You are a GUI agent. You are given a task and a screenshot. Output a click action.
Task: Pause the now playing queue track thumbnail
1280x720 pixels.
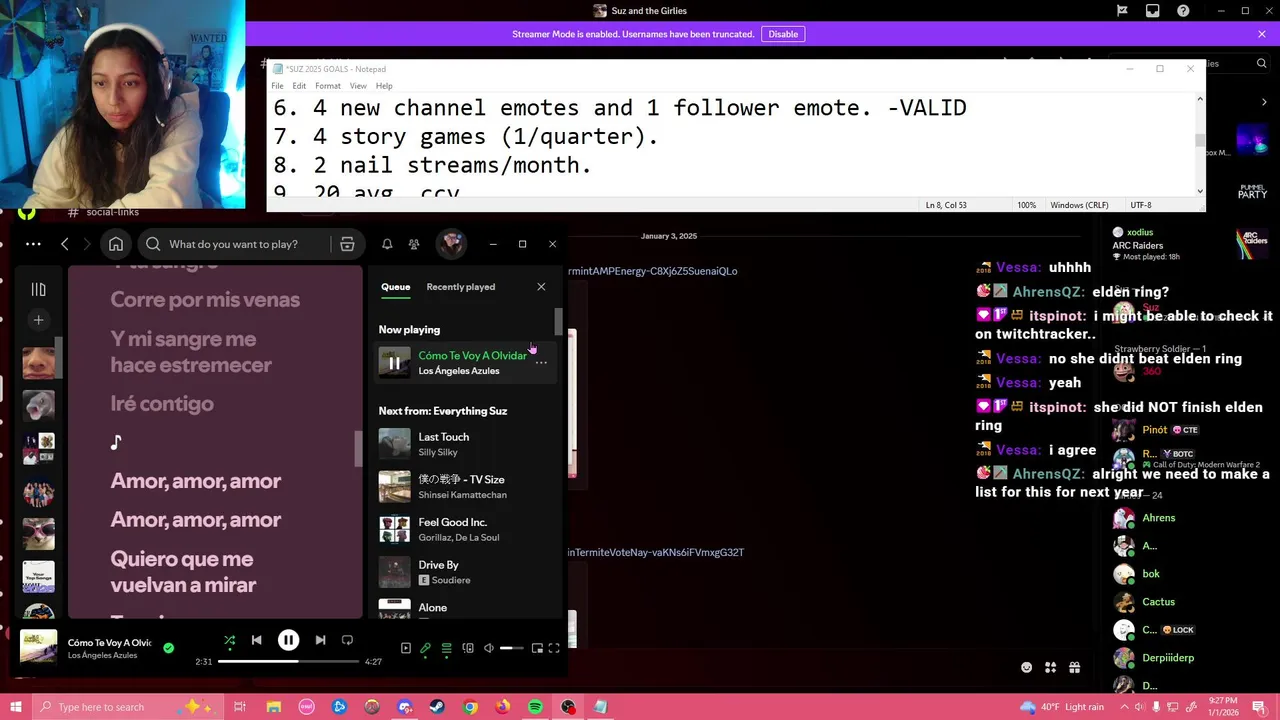tap(394, 363)
